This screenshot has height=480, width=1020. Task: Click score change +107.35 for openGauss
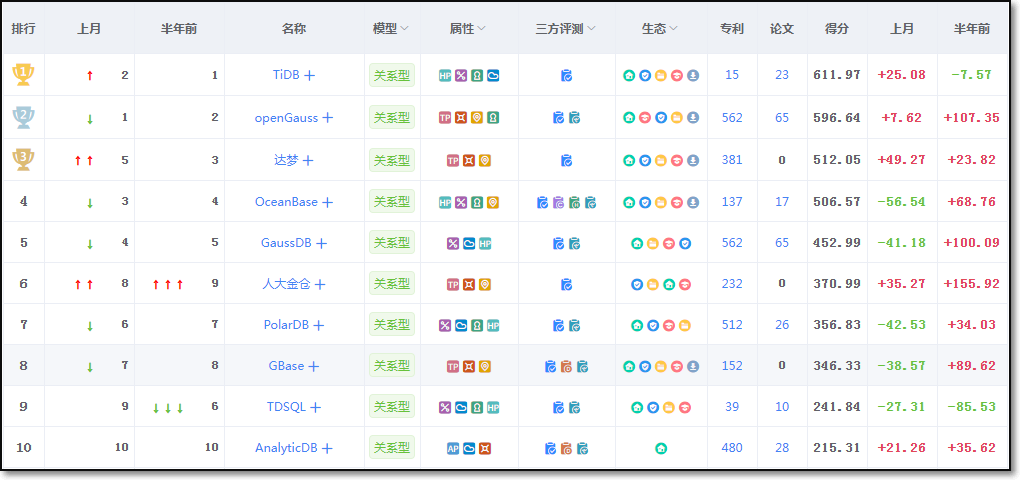[x=973, y=118]
